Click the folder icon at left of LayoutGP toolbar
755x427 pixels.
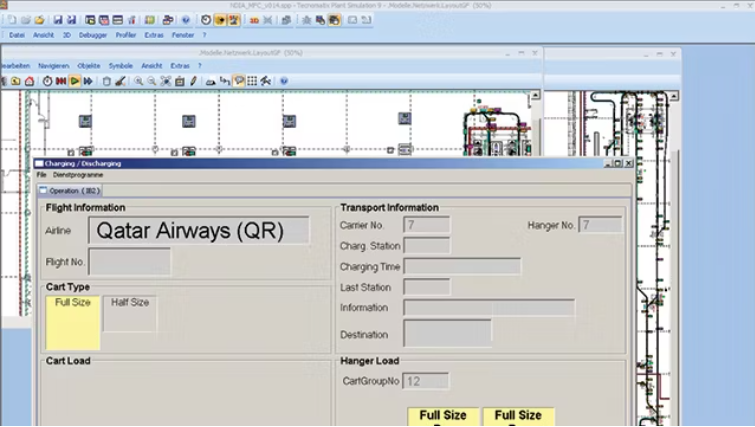[16, 81]
